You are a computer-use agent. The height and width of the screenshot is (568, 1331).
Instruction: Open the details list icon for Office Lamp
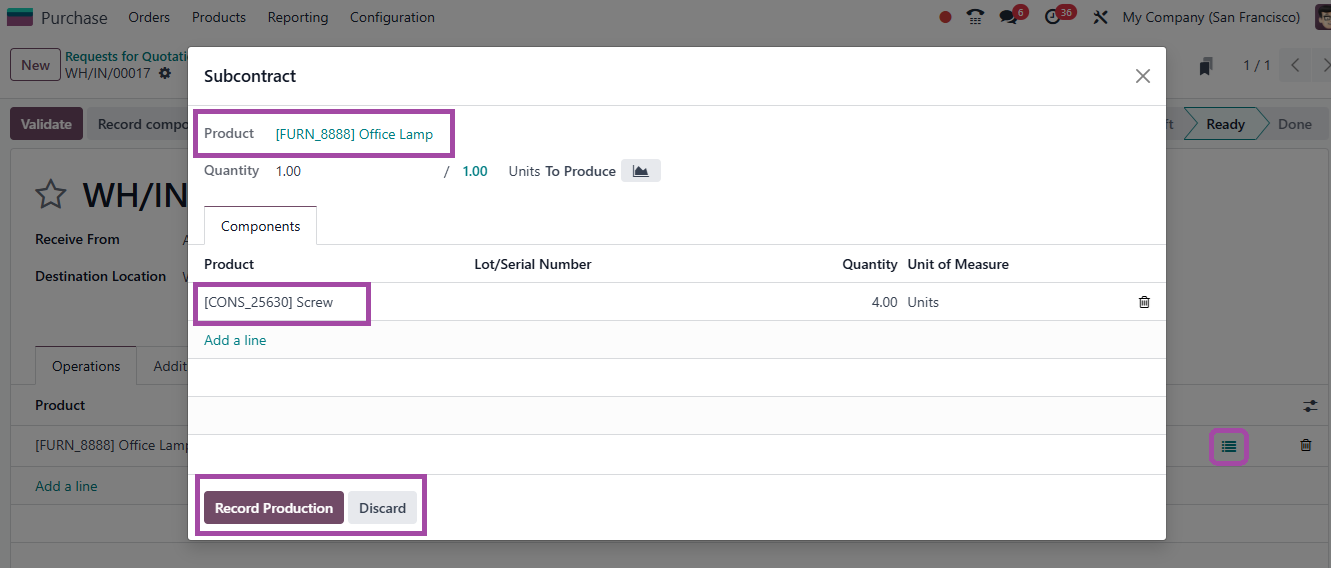[x=1229, y=446]
